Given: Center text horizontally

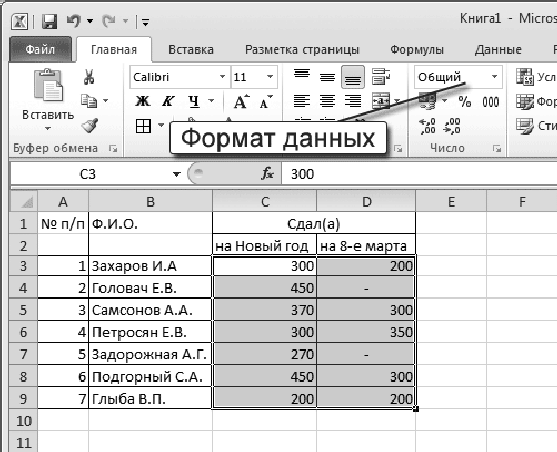Looking at the screenshot, I should (x=327, y=101).
